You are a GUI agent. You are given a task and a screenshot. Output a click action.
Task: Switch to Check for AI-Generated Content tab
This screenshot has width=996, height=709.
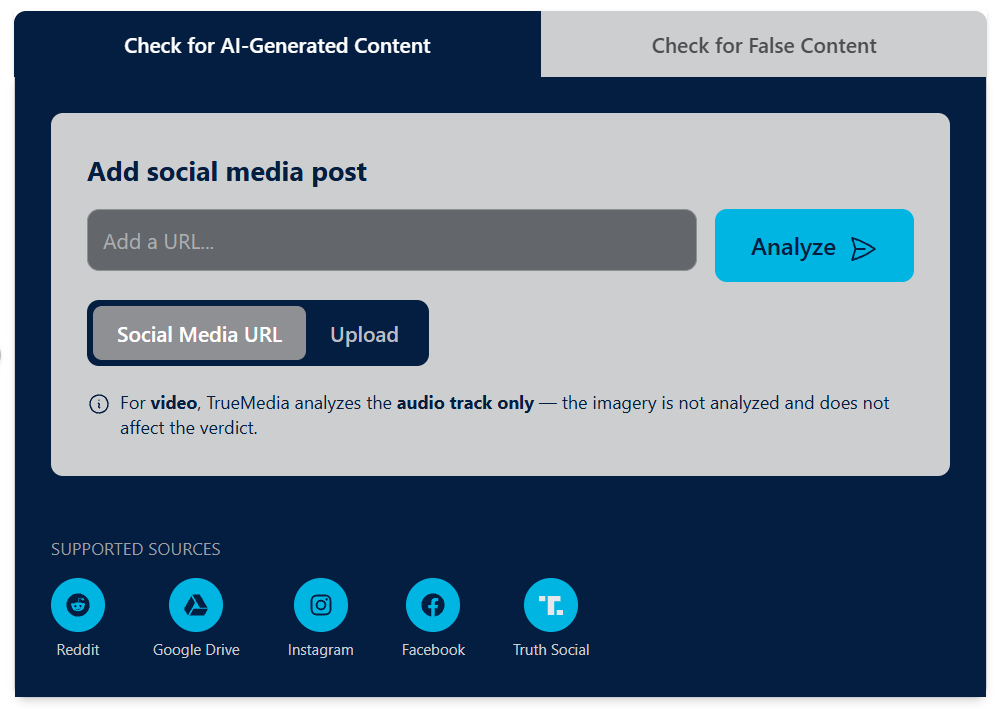click(278, 45)
